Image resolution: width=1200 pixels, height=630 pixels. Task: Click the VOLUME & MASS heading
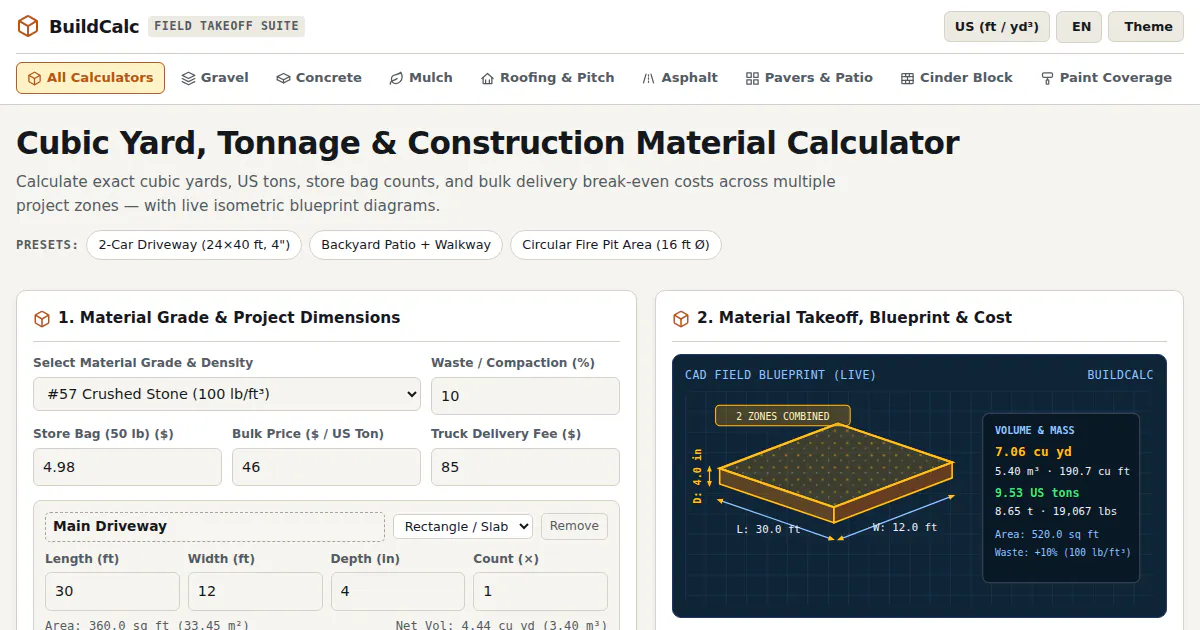point(1035,430)
